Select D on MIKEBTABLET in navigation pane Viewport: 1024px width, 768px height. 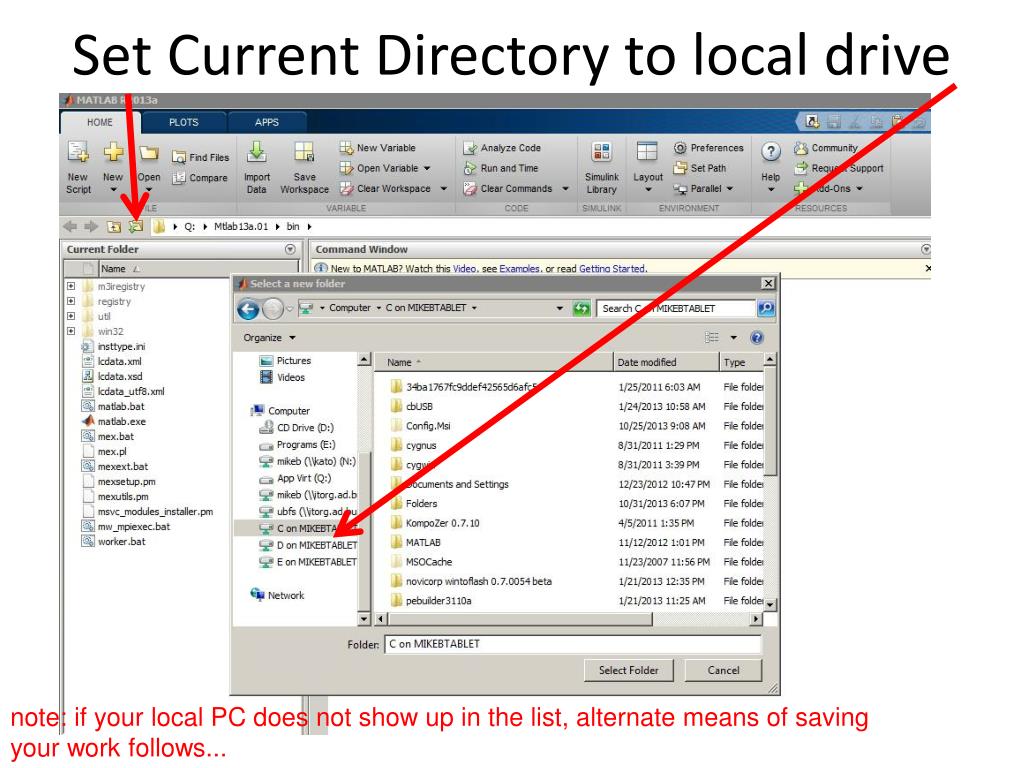(308, 545)
